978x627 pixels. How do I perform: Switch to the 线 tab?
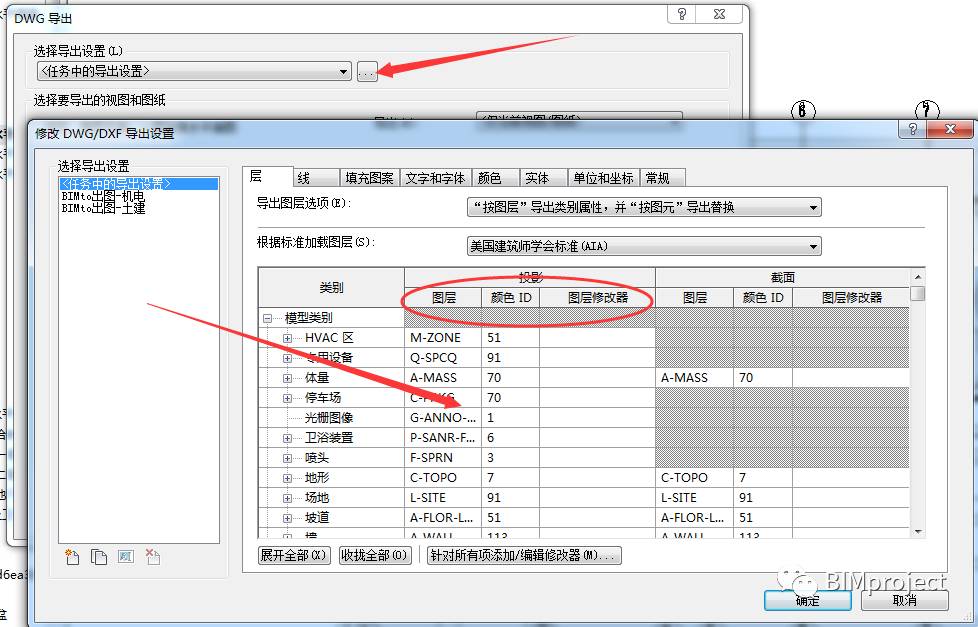[316, 178]
